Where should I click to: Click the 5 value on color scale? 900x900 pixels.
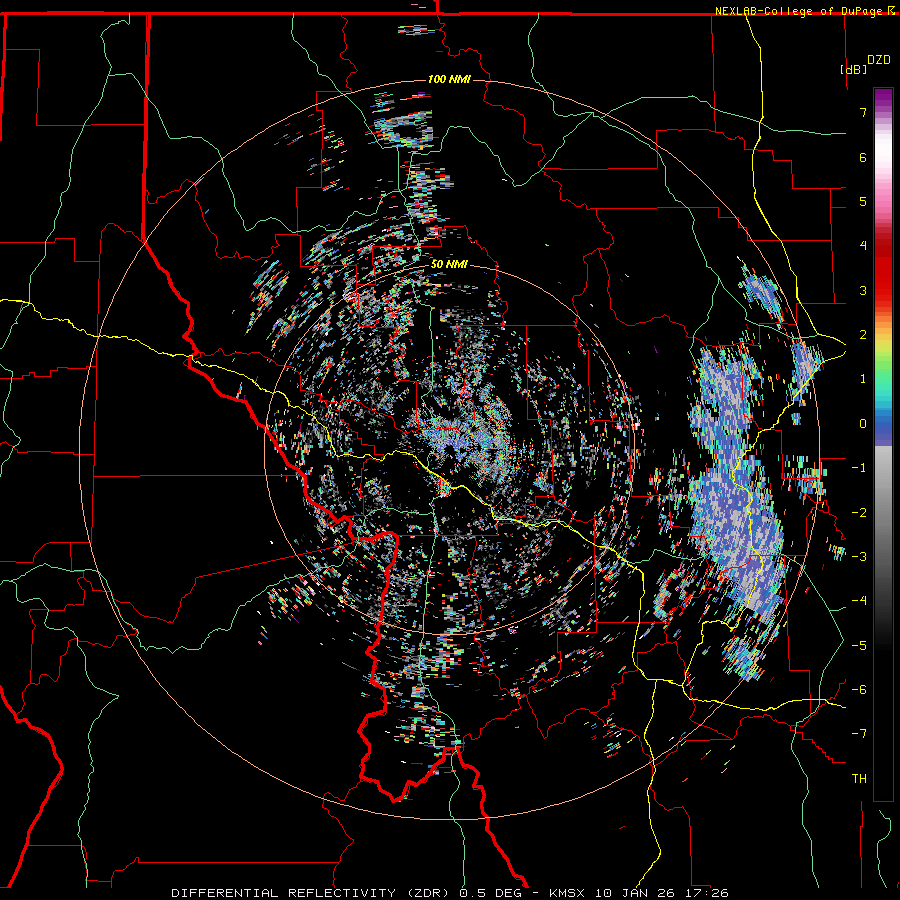point(863,201)
